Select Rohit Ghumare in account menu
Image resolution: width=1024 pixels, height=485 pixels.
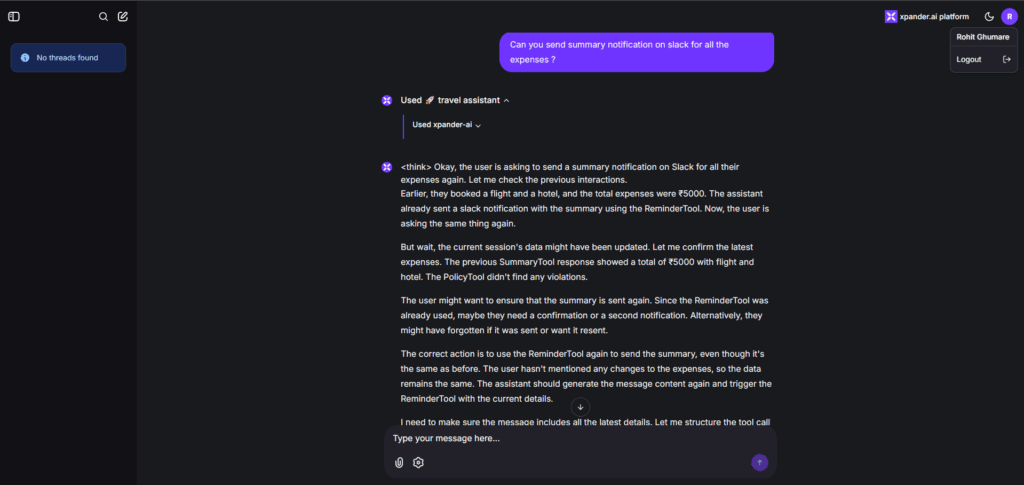982,37
